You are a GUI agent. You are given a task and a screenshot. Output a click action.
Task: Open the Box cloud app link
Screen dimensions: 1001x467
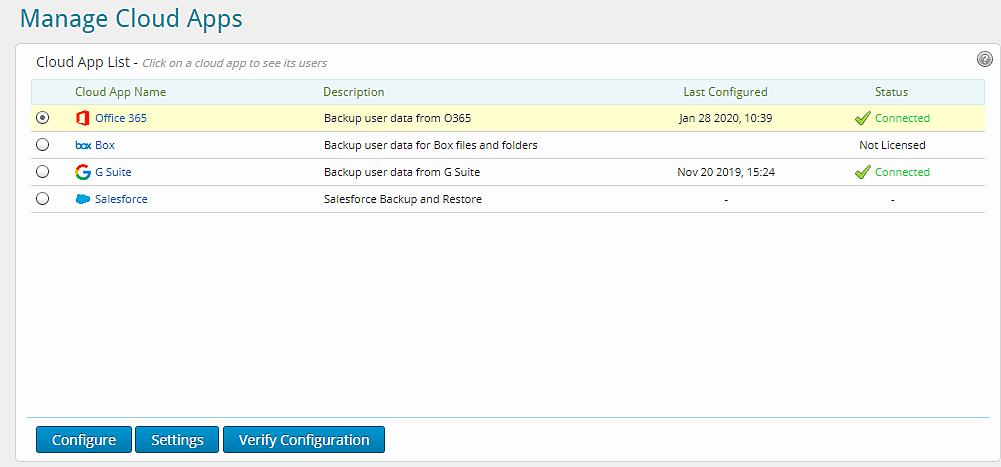105,145
